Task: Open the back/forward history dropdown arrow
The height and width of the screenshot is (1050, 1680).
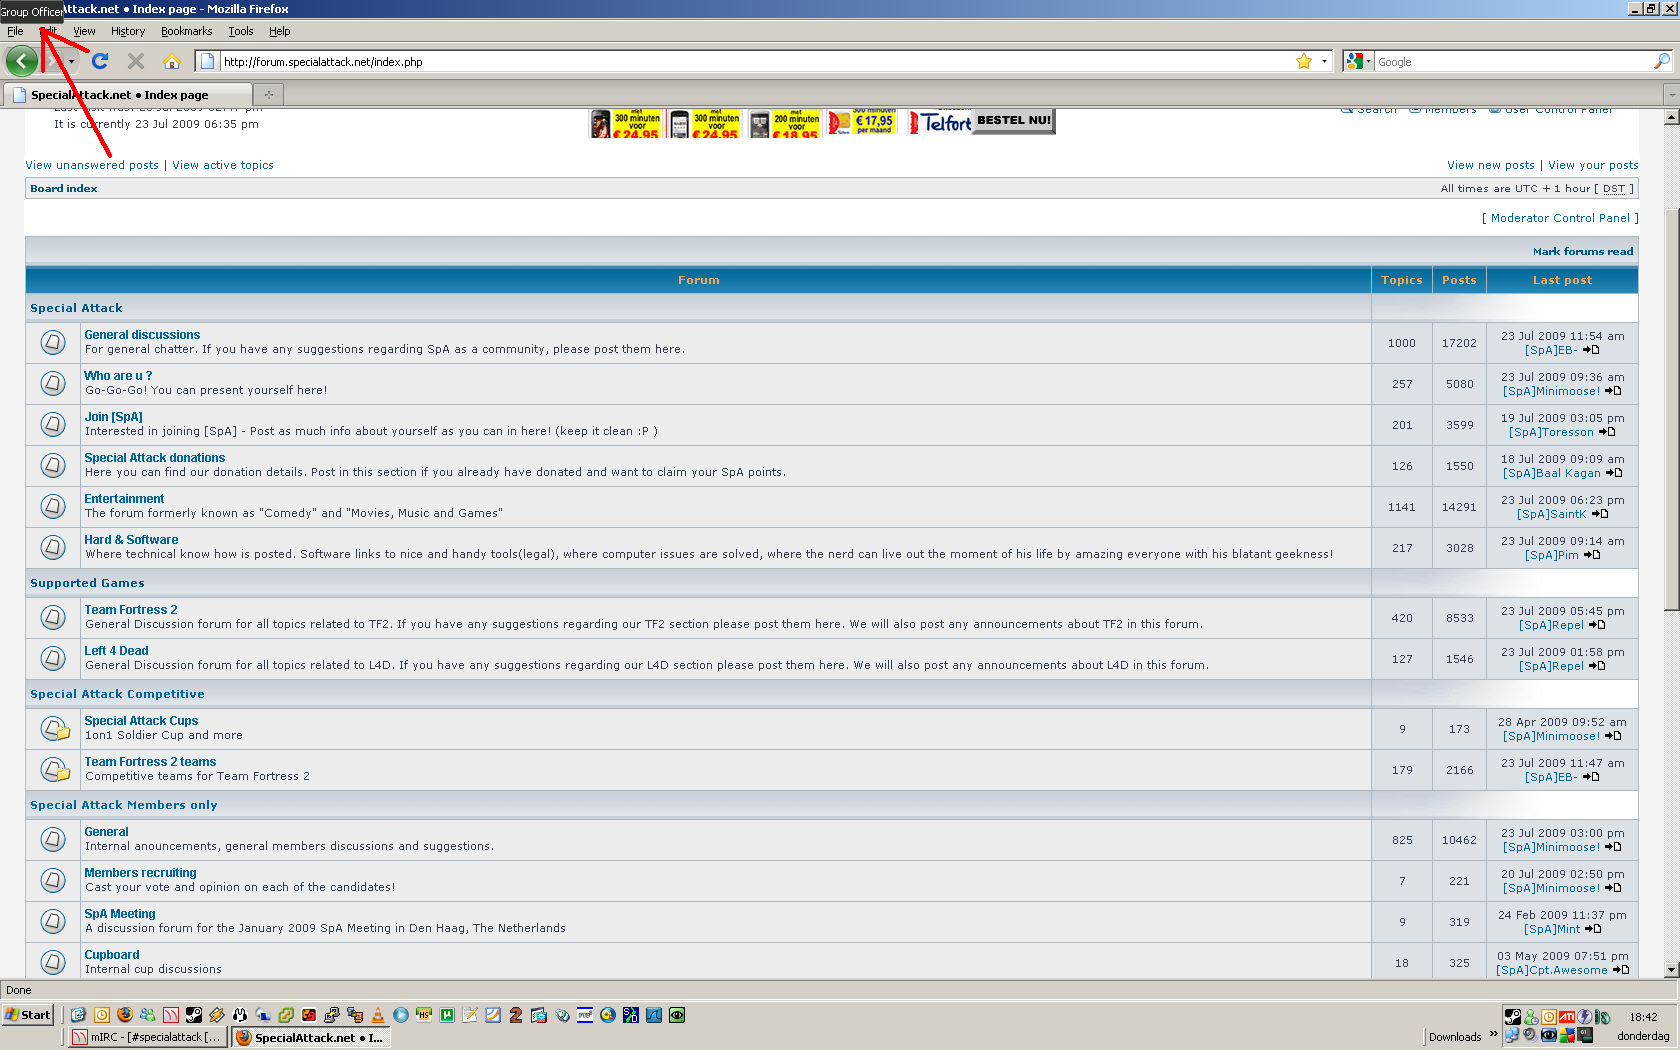Action: (x=71, y=62)
